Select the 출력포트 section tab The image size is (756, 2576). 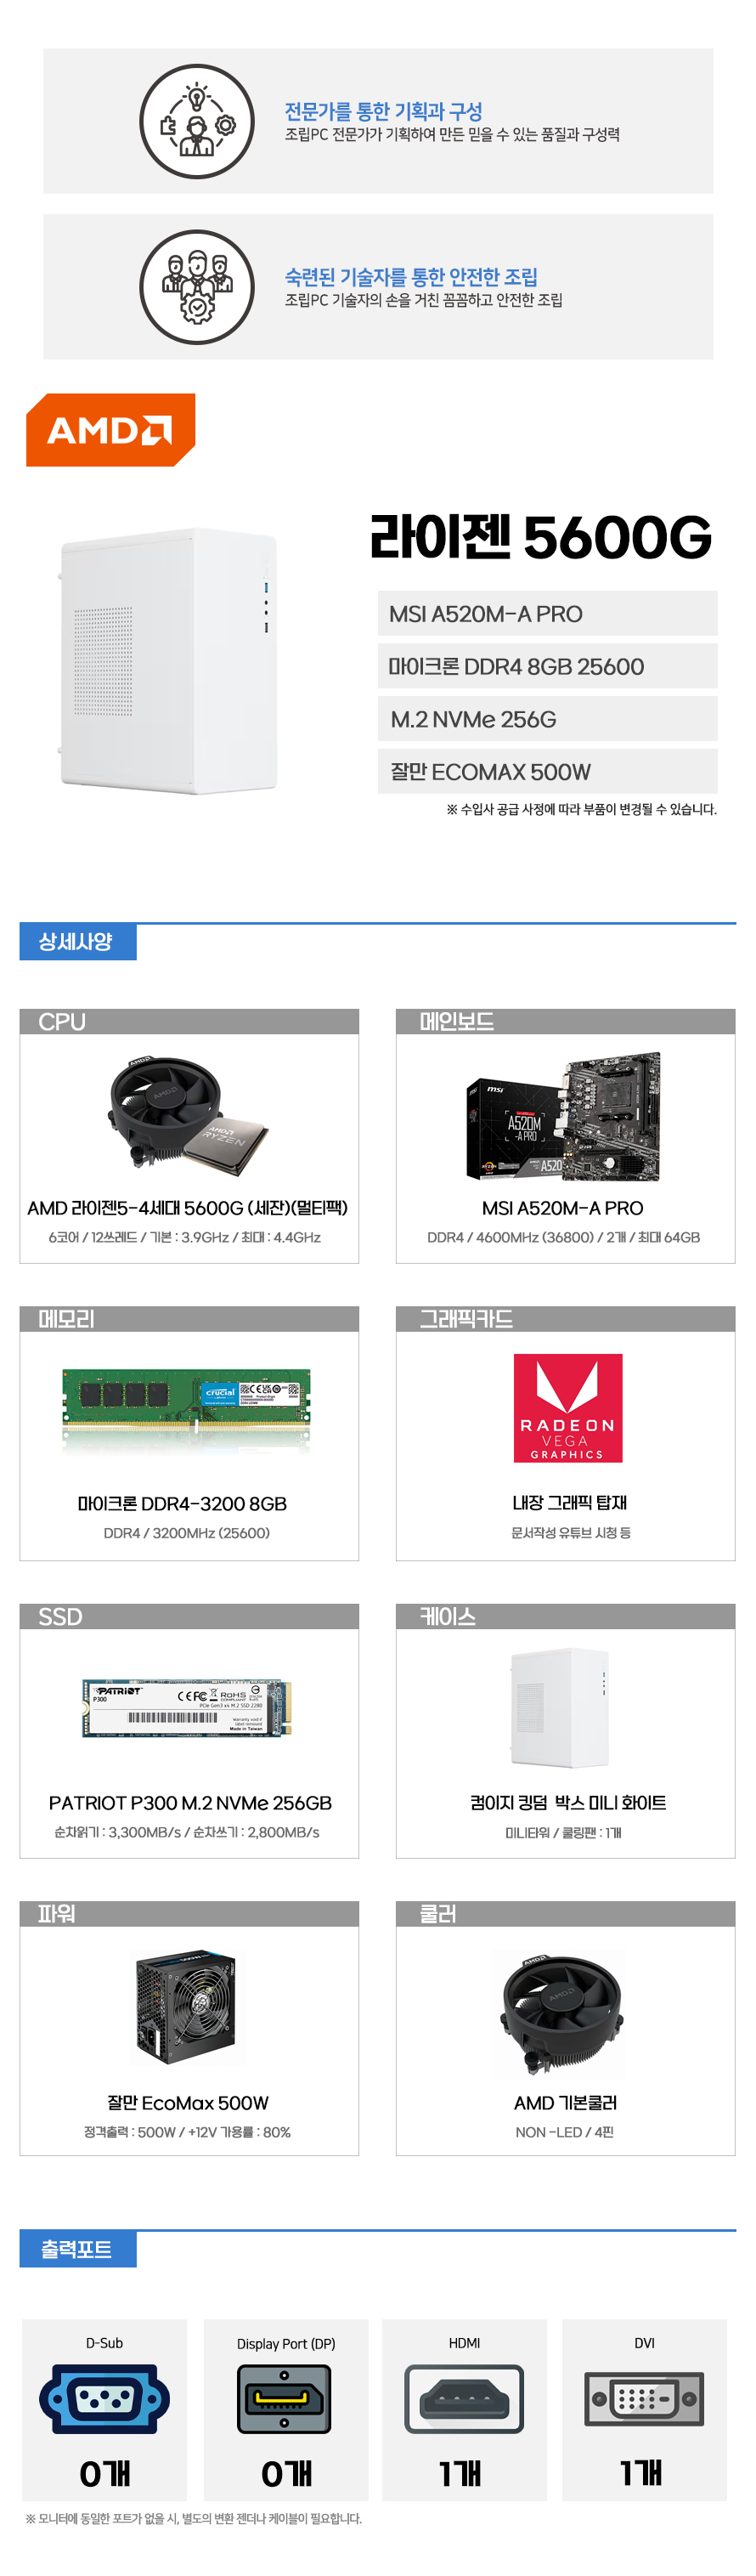coord(77,2249)
